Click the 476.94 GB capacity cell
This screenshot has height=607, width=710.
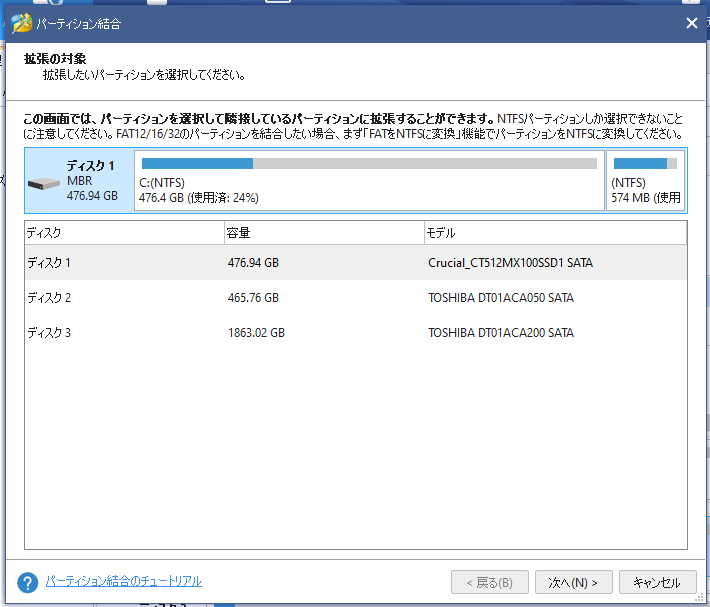click(x=253, y=263)
